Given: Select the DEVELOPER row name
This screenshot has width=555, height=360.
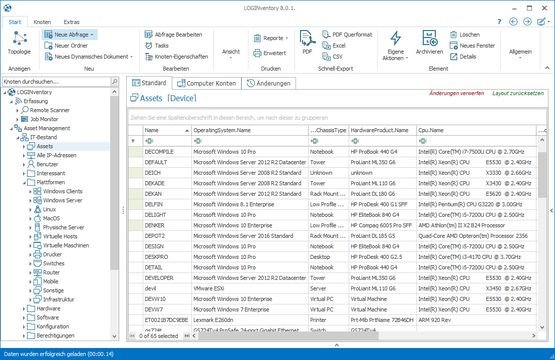Looking at the screenshot, I should click(x=159, y=278).
